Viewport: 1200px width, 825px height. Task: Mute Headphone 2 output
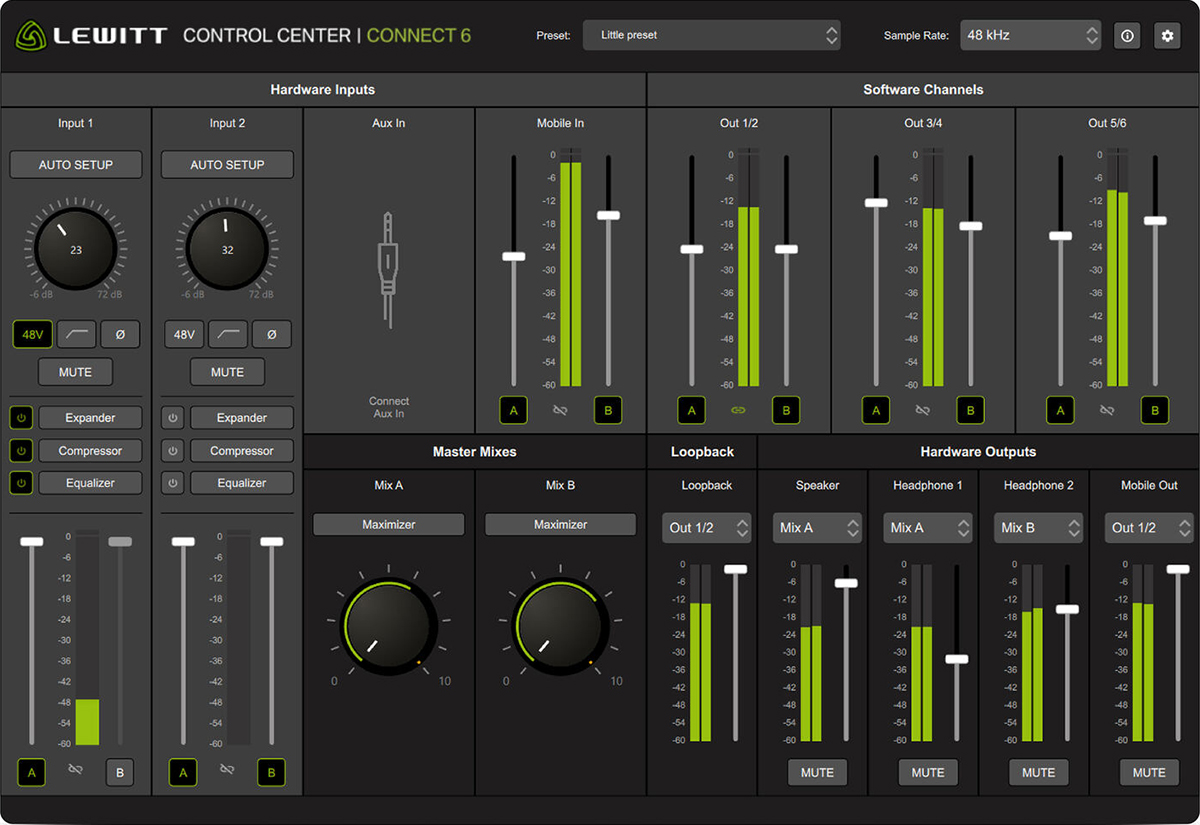(1038, 773)
